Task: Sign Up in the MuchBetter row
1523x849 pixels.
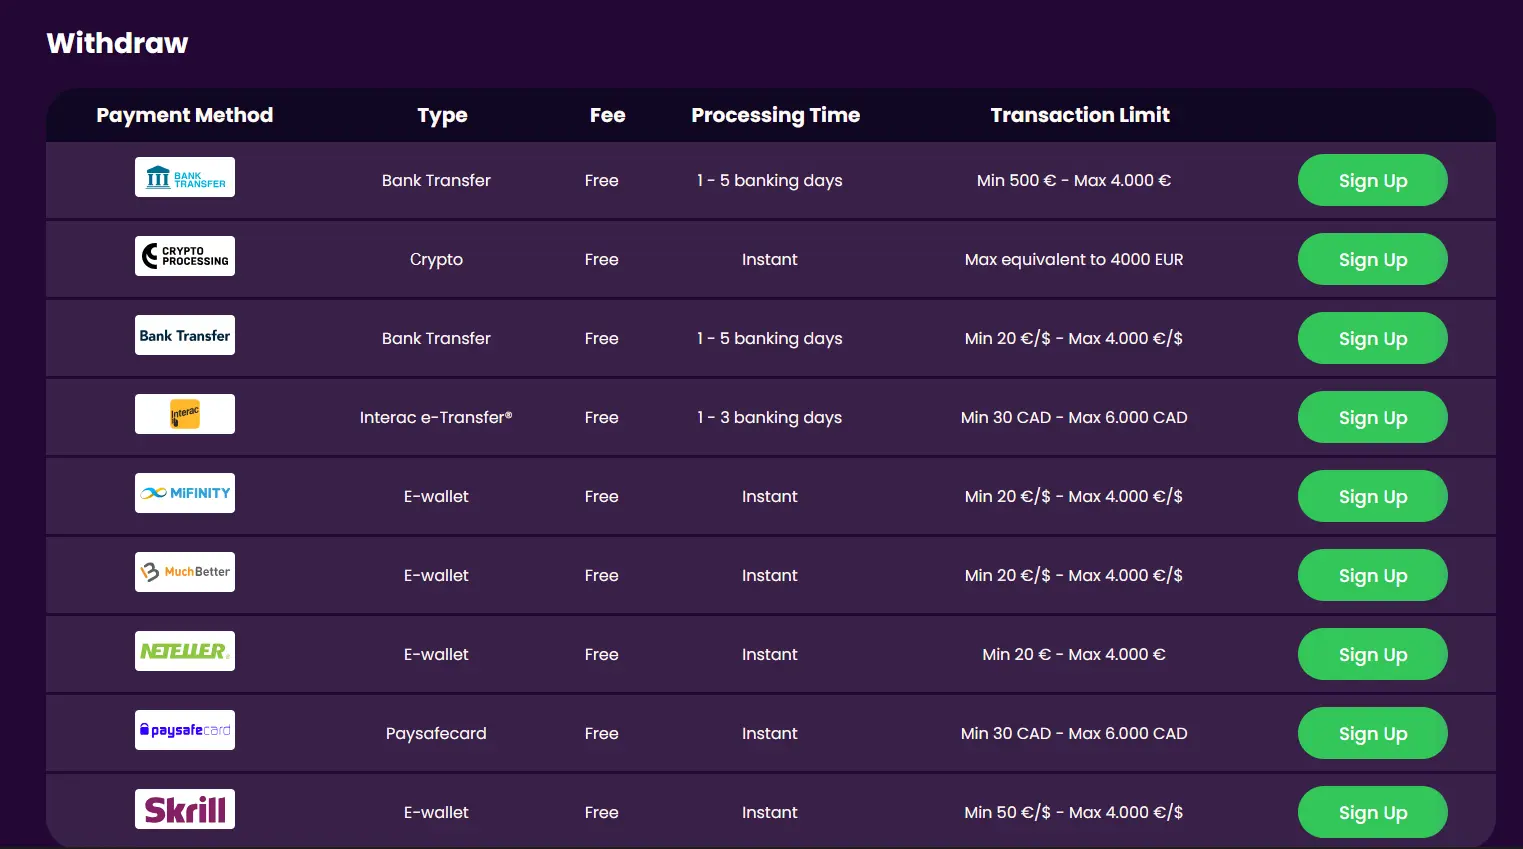Action: [1372, 575]
